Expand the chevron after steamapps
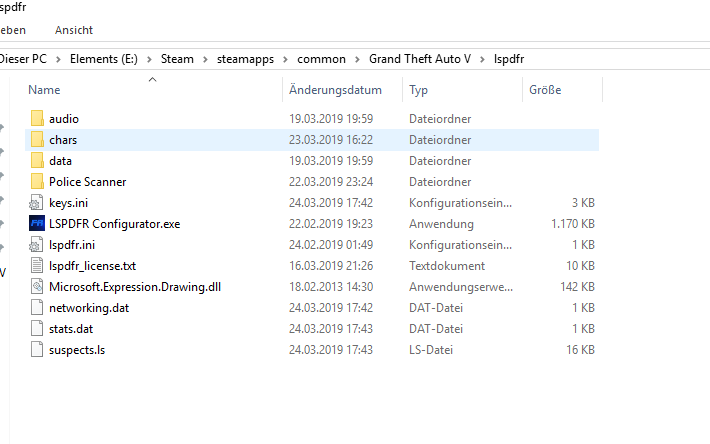This screenshot has width=710, height=444. 285,59
